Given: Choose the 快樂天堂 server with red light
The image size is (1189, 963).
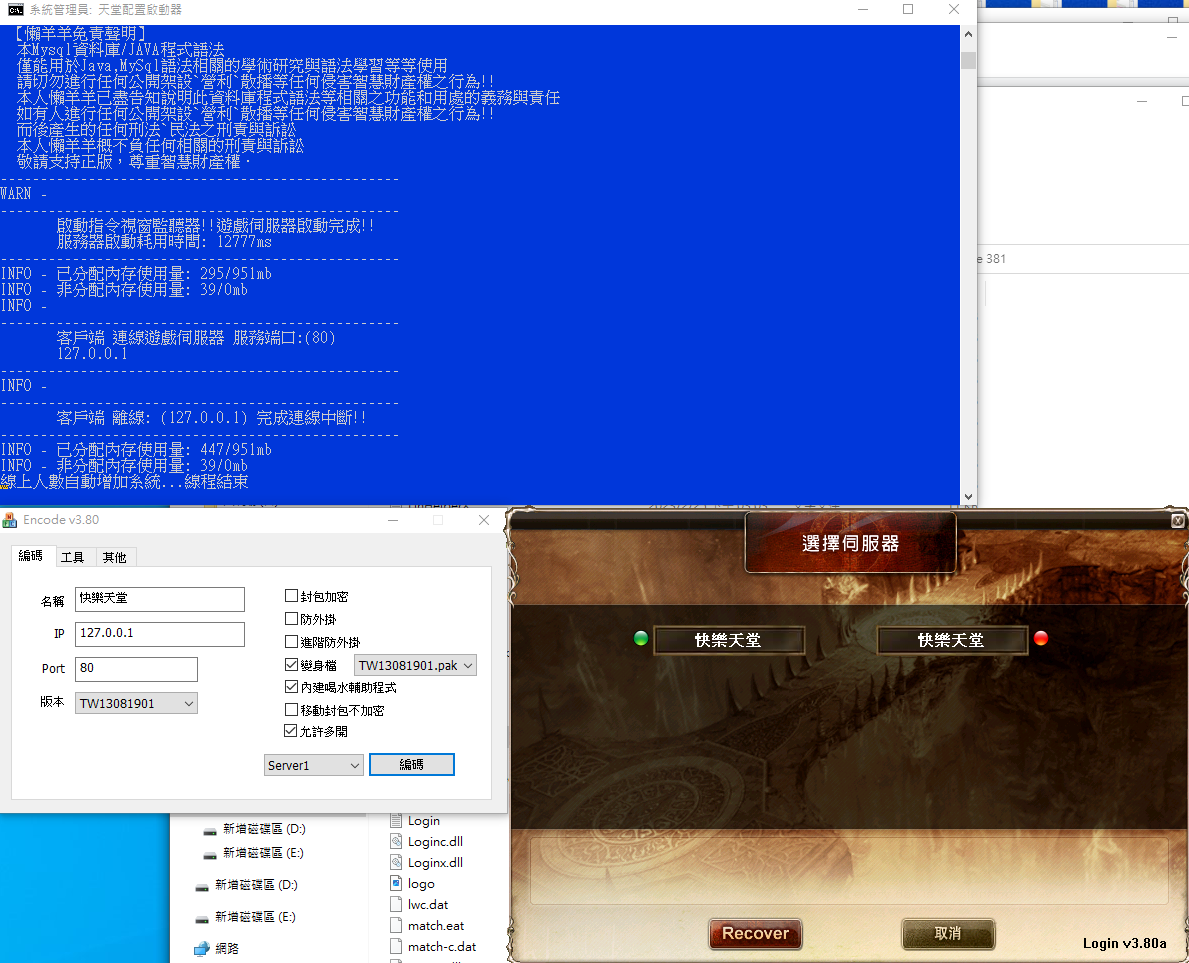Looking at the screenshot, I should [x=951, y=640].
